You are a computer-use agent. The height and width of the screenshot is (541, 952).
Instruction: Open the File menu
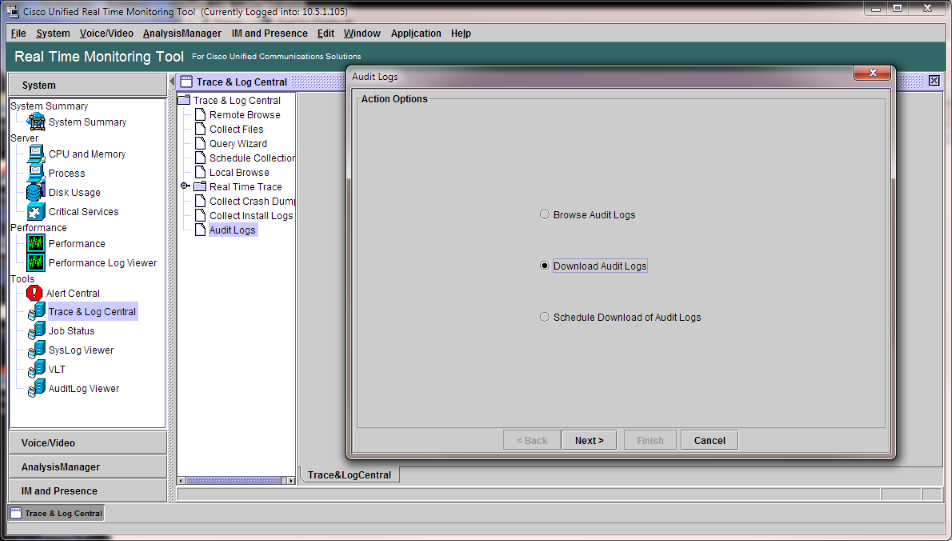(x=18, y=33)
